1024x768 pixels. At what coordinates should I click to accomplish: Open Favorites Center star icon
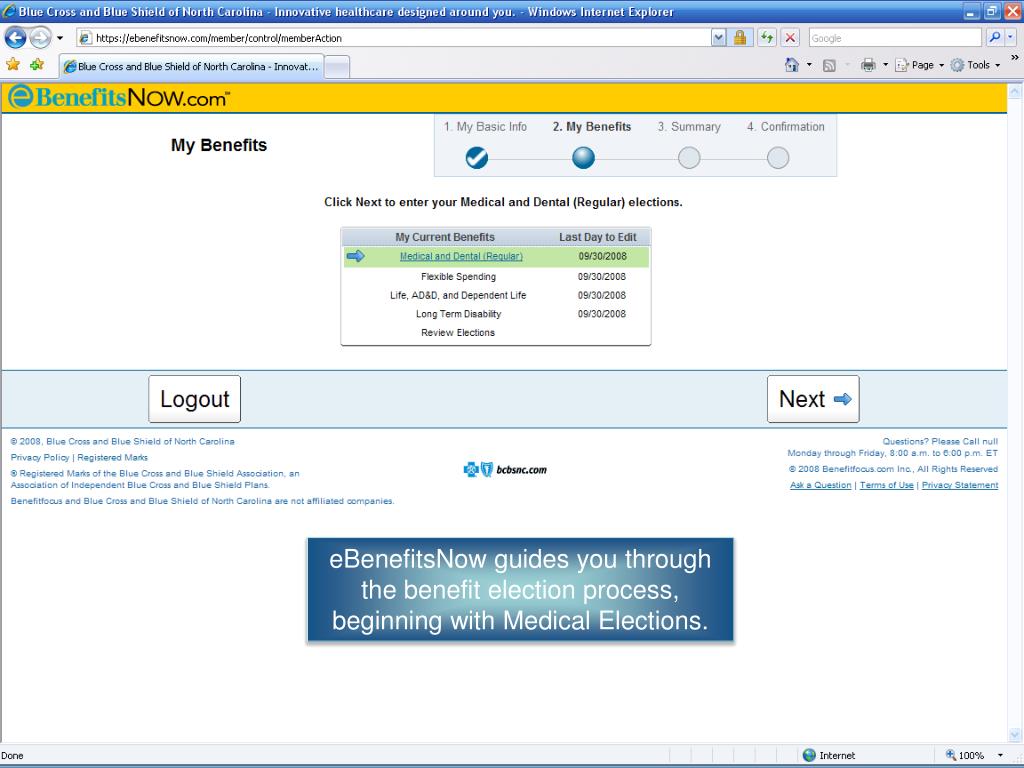(x=13, y=64)
